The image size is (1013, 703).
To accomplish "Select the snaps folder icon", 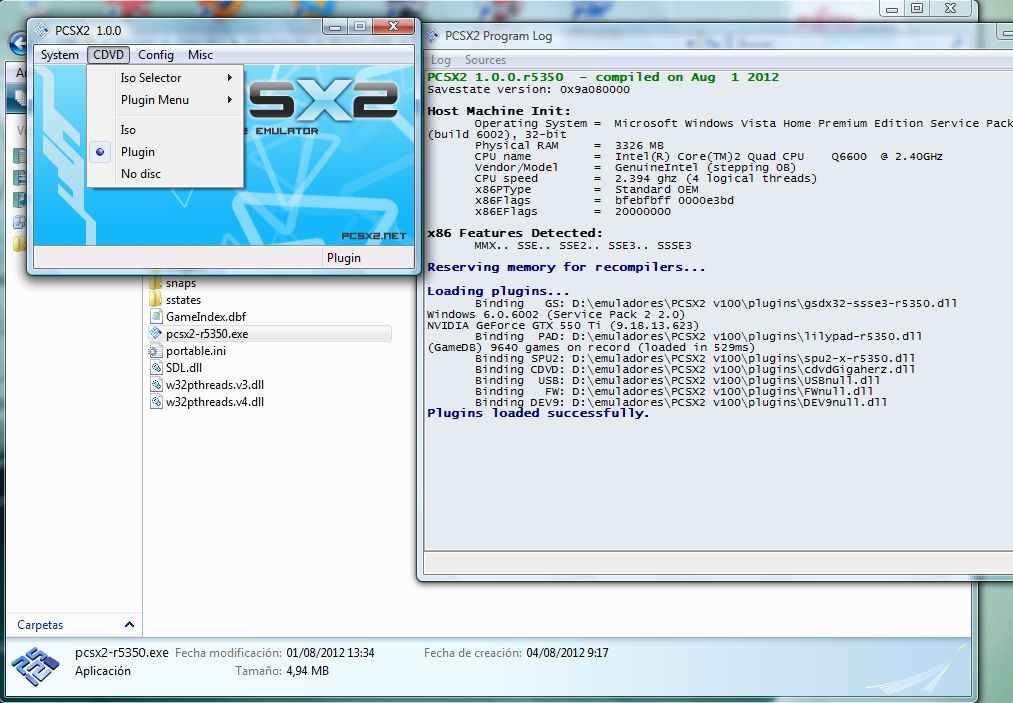I will [155, 283].
